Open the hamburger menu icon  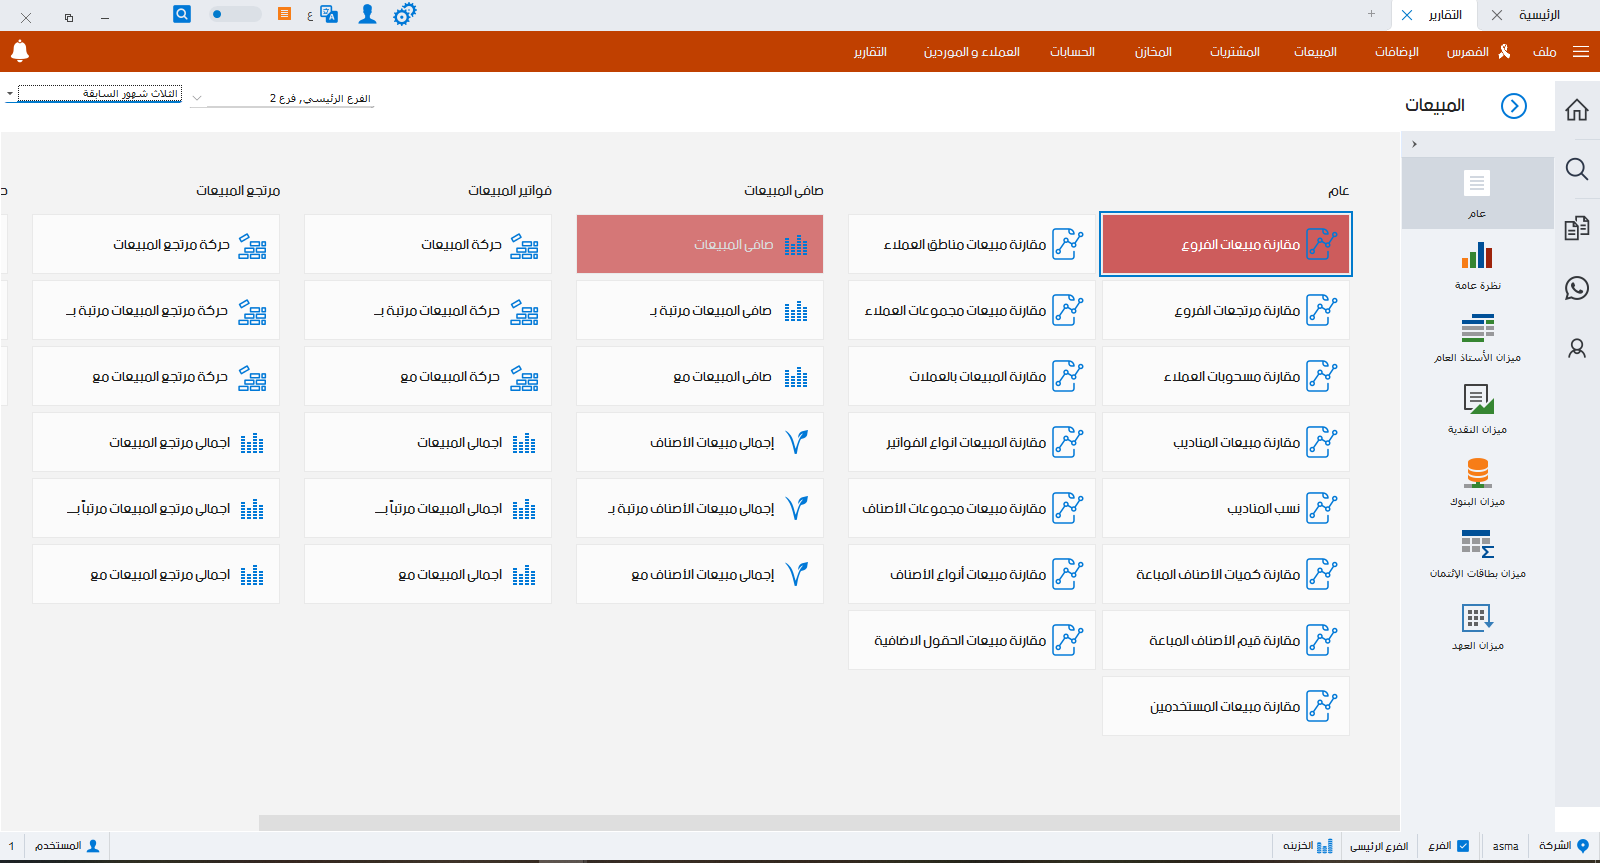click(x=1581, y=51)
